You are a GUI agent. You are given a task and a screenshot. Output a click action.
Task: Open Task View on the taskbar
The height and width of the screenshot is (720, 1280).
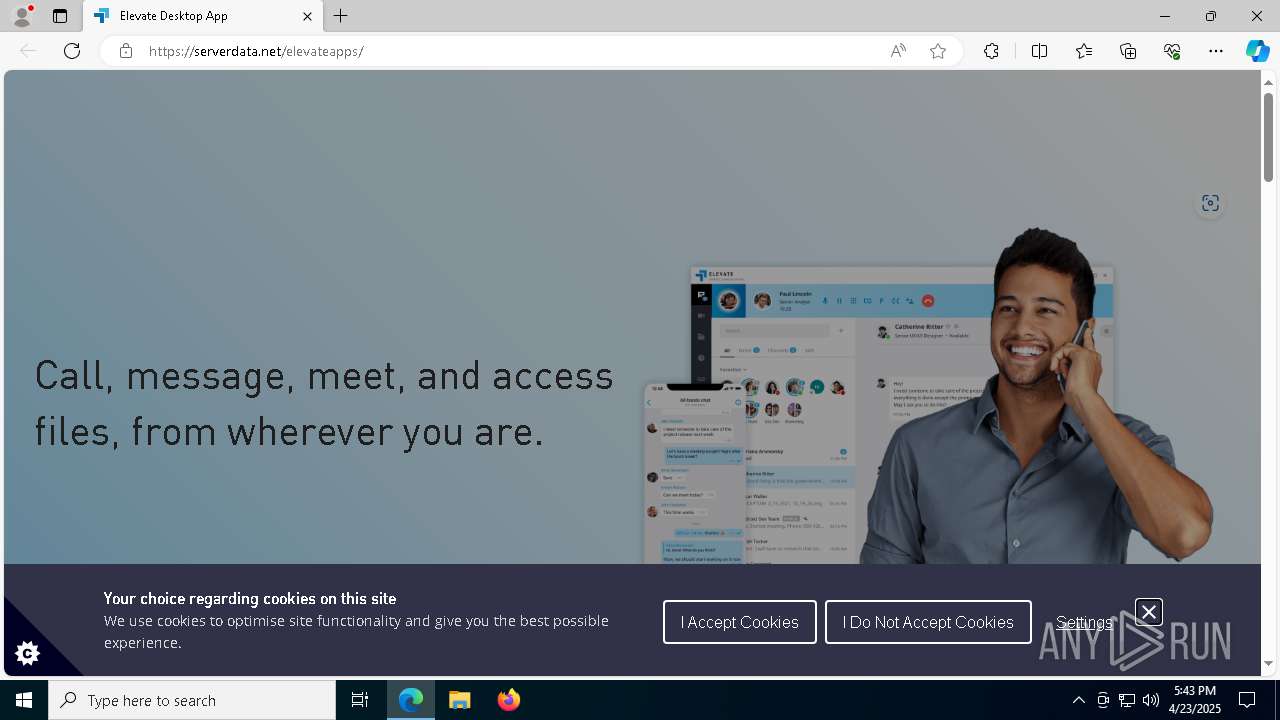[x=360, y=700]
